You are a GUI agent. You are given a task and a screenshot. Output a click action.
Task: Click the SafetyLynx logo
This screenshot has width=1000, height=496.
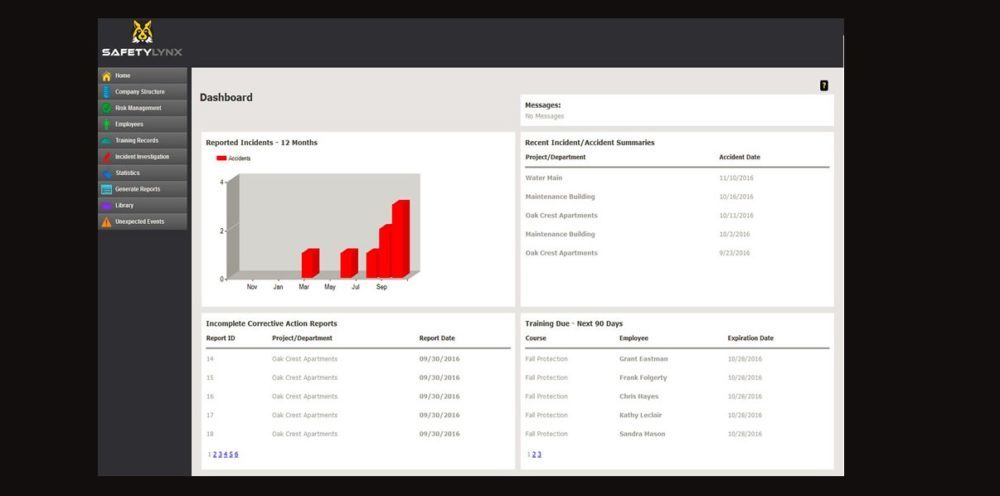(142, 39)
